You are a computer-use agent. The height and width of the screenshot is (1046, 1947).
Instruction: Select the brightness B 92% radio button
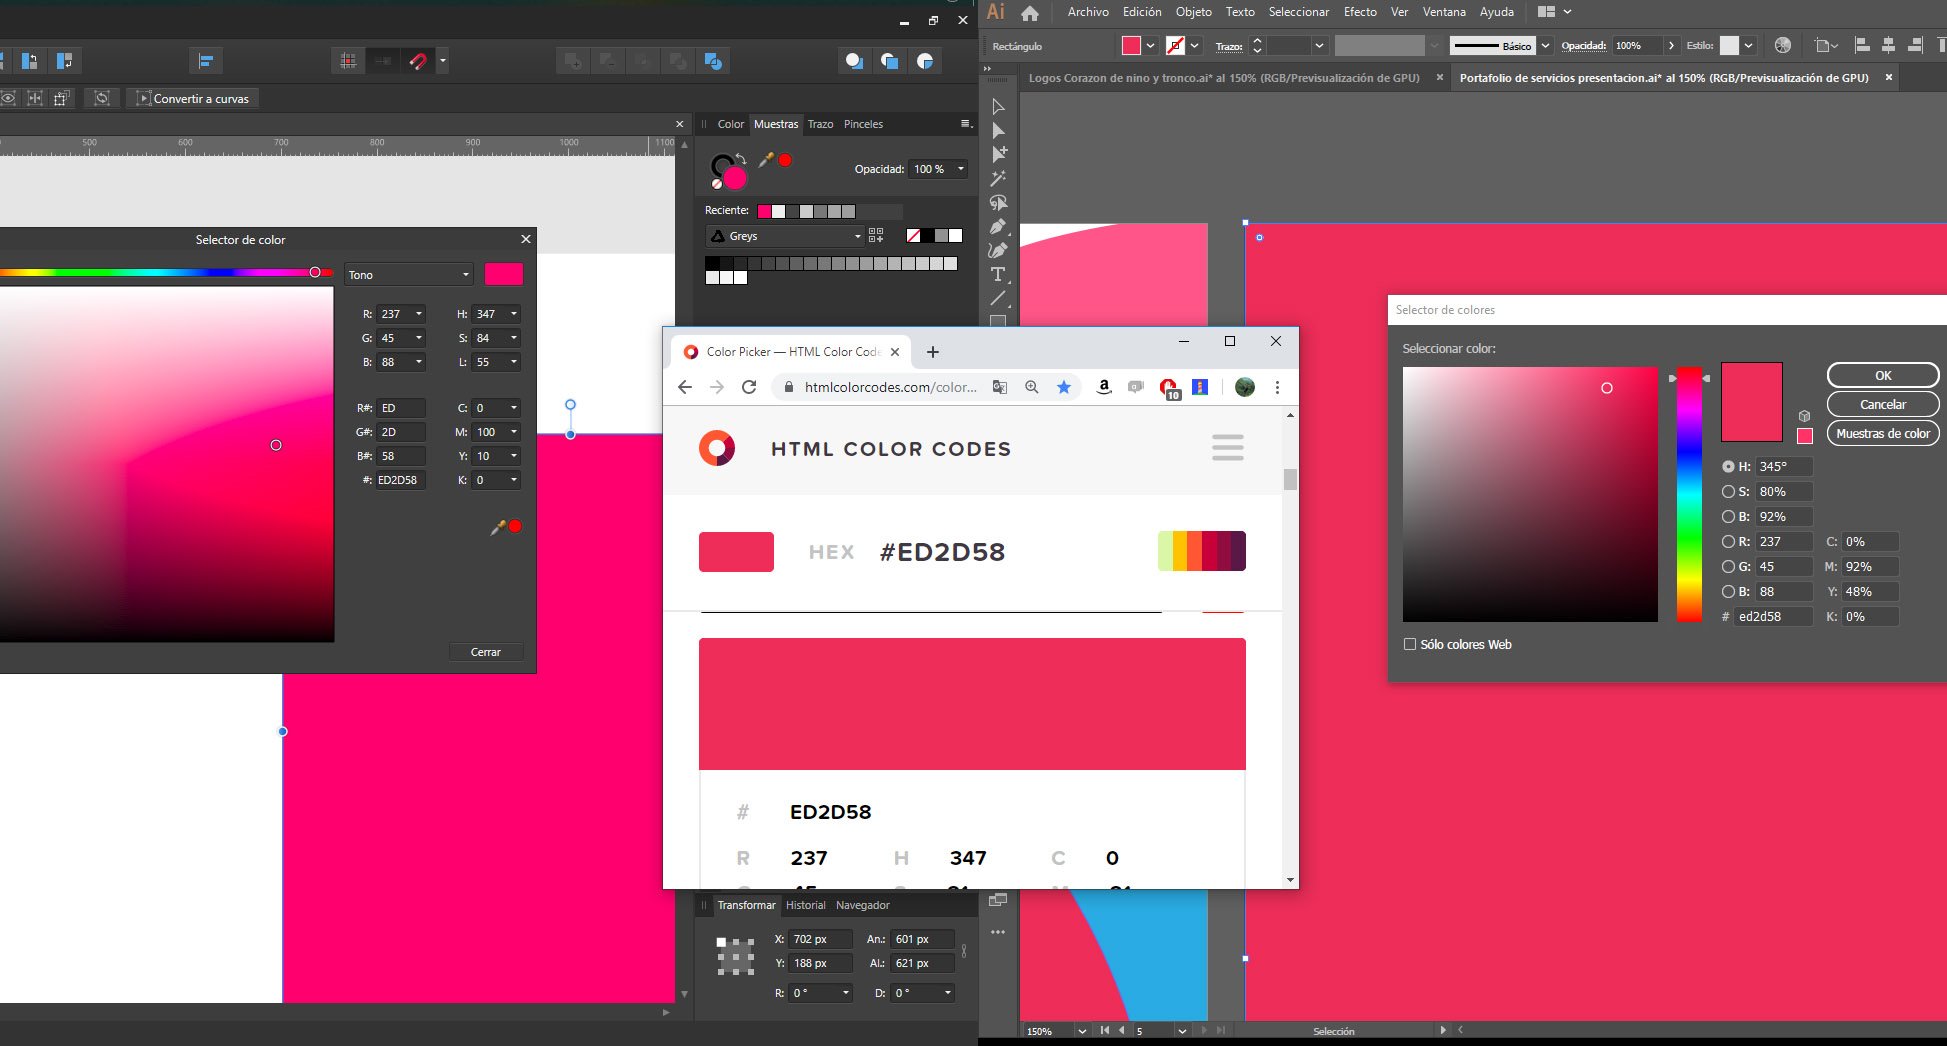(x=1728, y=517)
